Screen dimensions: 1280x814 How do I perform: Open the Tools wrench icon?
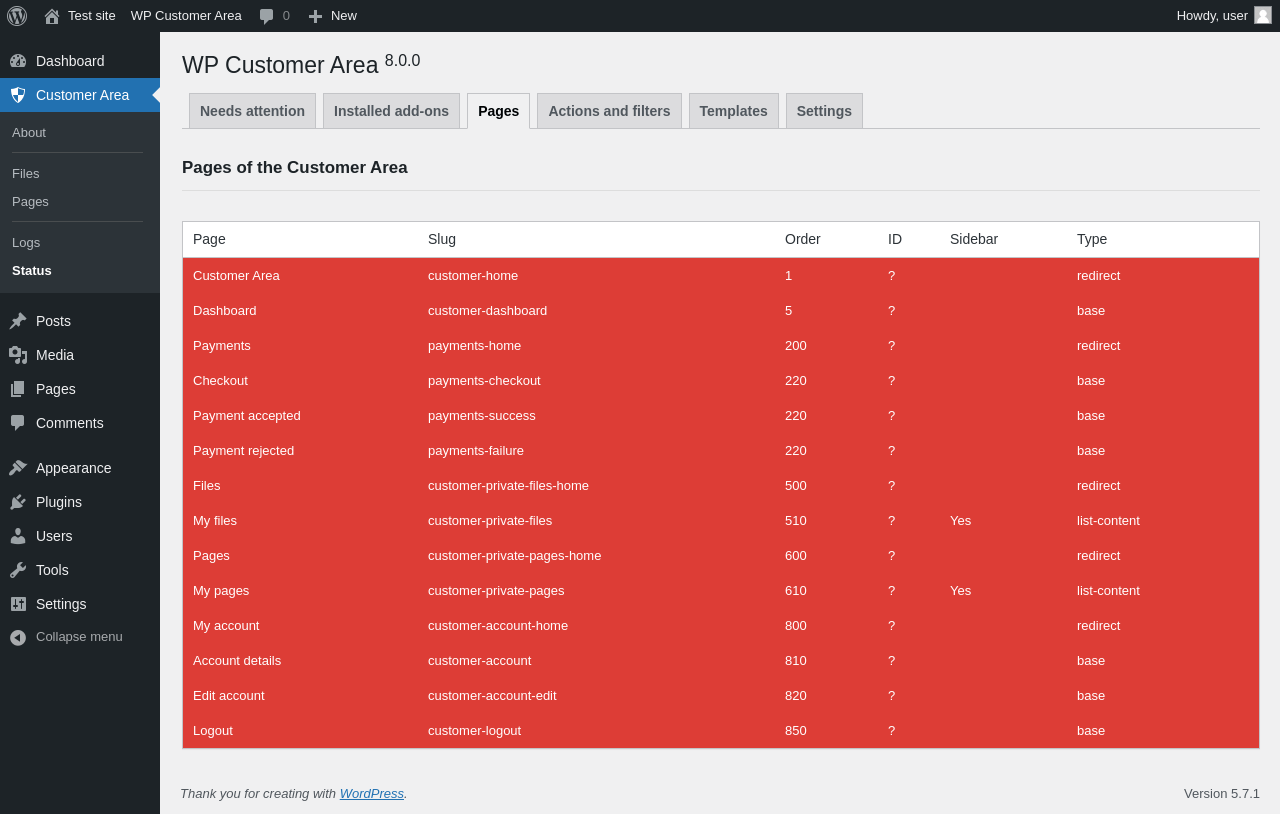tap(18, 570)
